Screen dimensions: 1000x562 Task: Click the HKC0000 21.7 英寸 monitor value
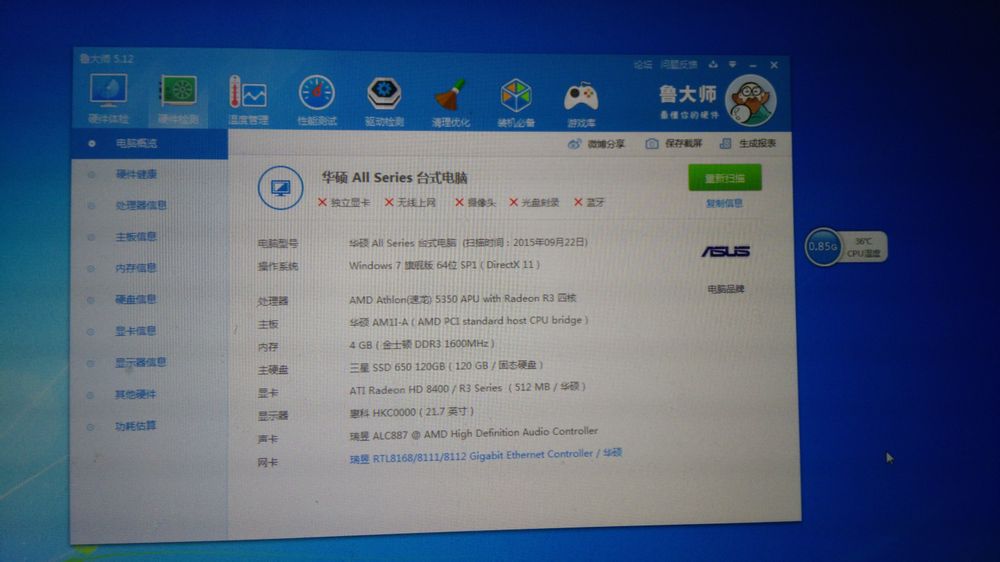(x=411, y=412)
